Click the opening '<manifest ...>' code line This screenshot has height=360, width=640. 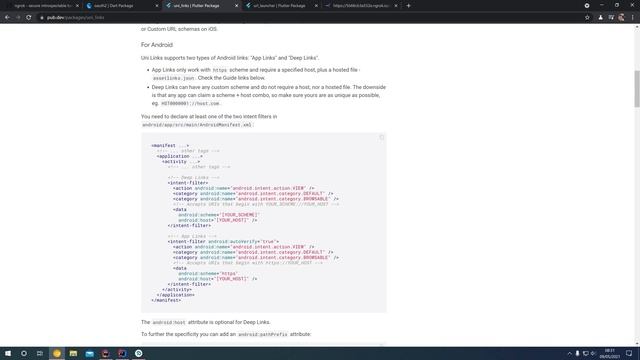pyautogui.click(x=170, y=146)
